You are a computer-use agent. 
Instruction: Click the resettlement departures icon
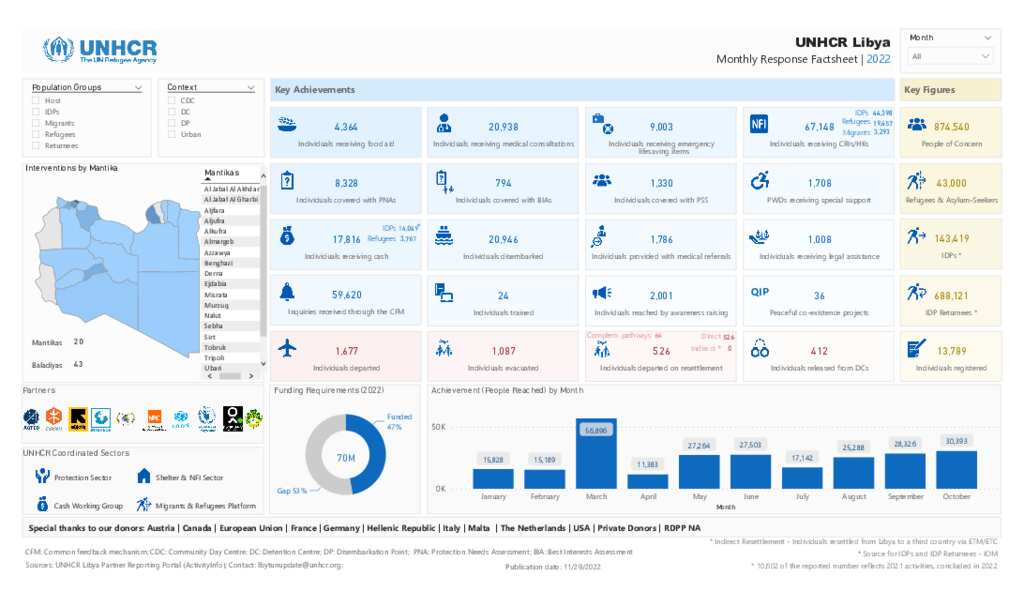(x=602, y=351)
